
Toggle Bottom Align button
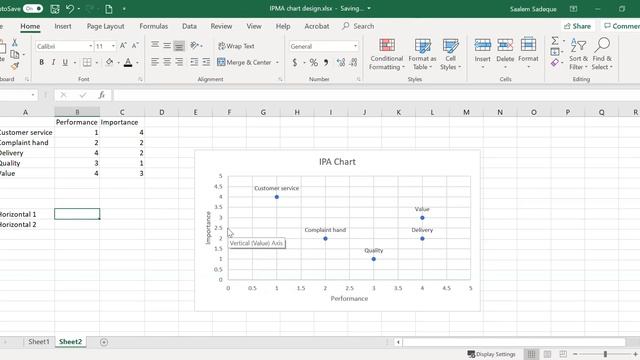point(179,46)
